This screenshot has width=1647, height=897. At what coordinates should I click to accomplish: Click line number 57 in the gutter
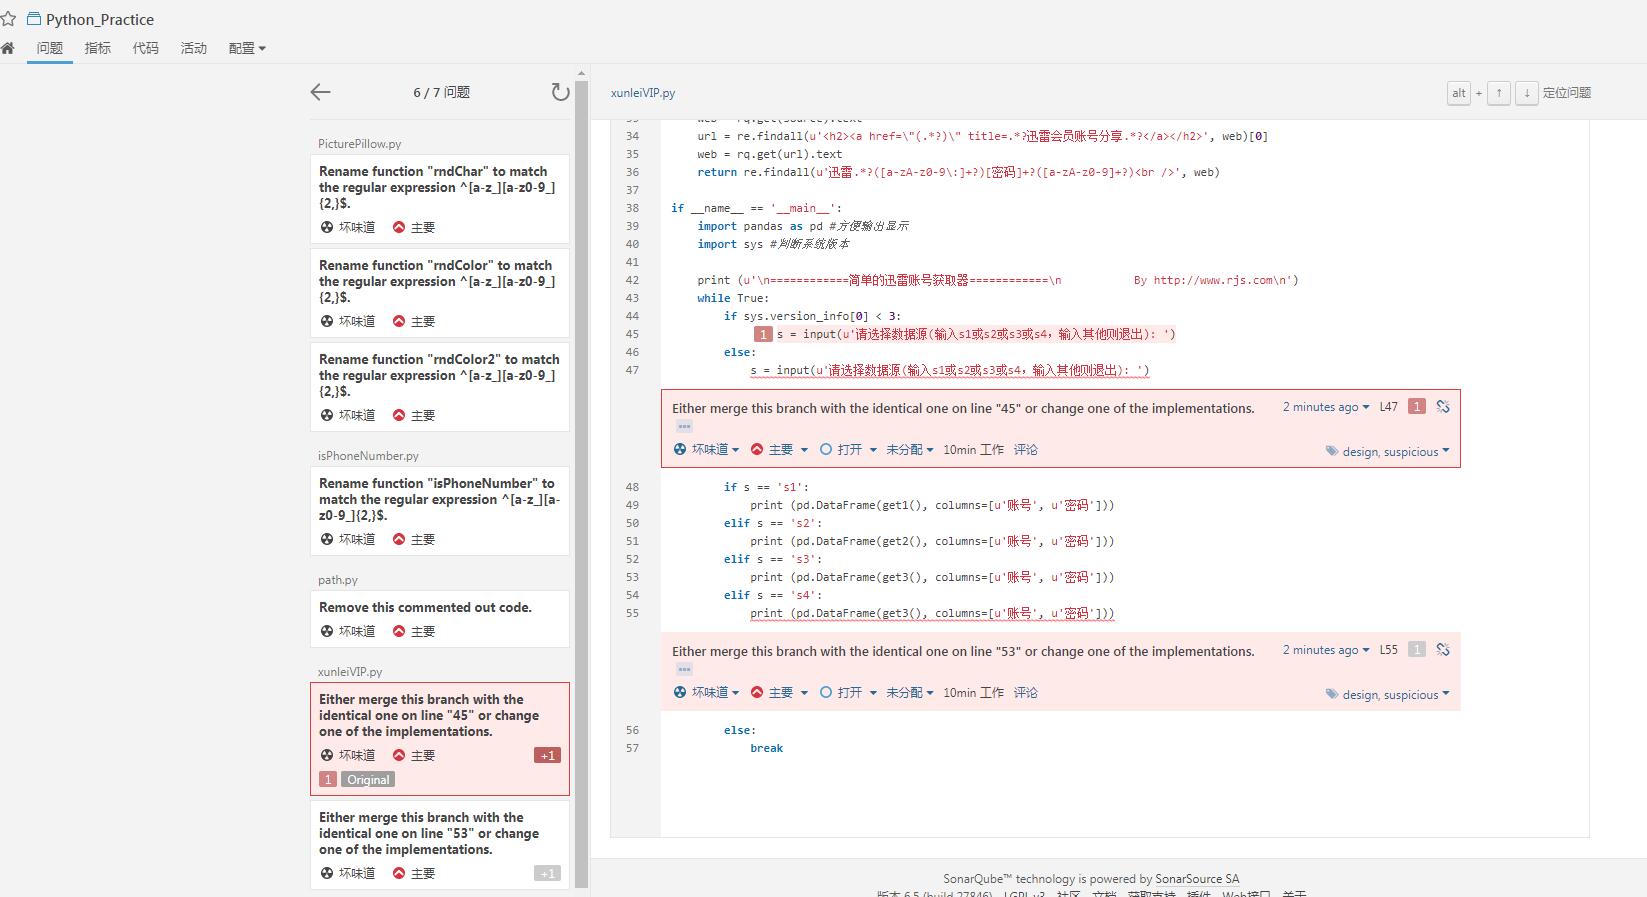(x=632, y=748)
